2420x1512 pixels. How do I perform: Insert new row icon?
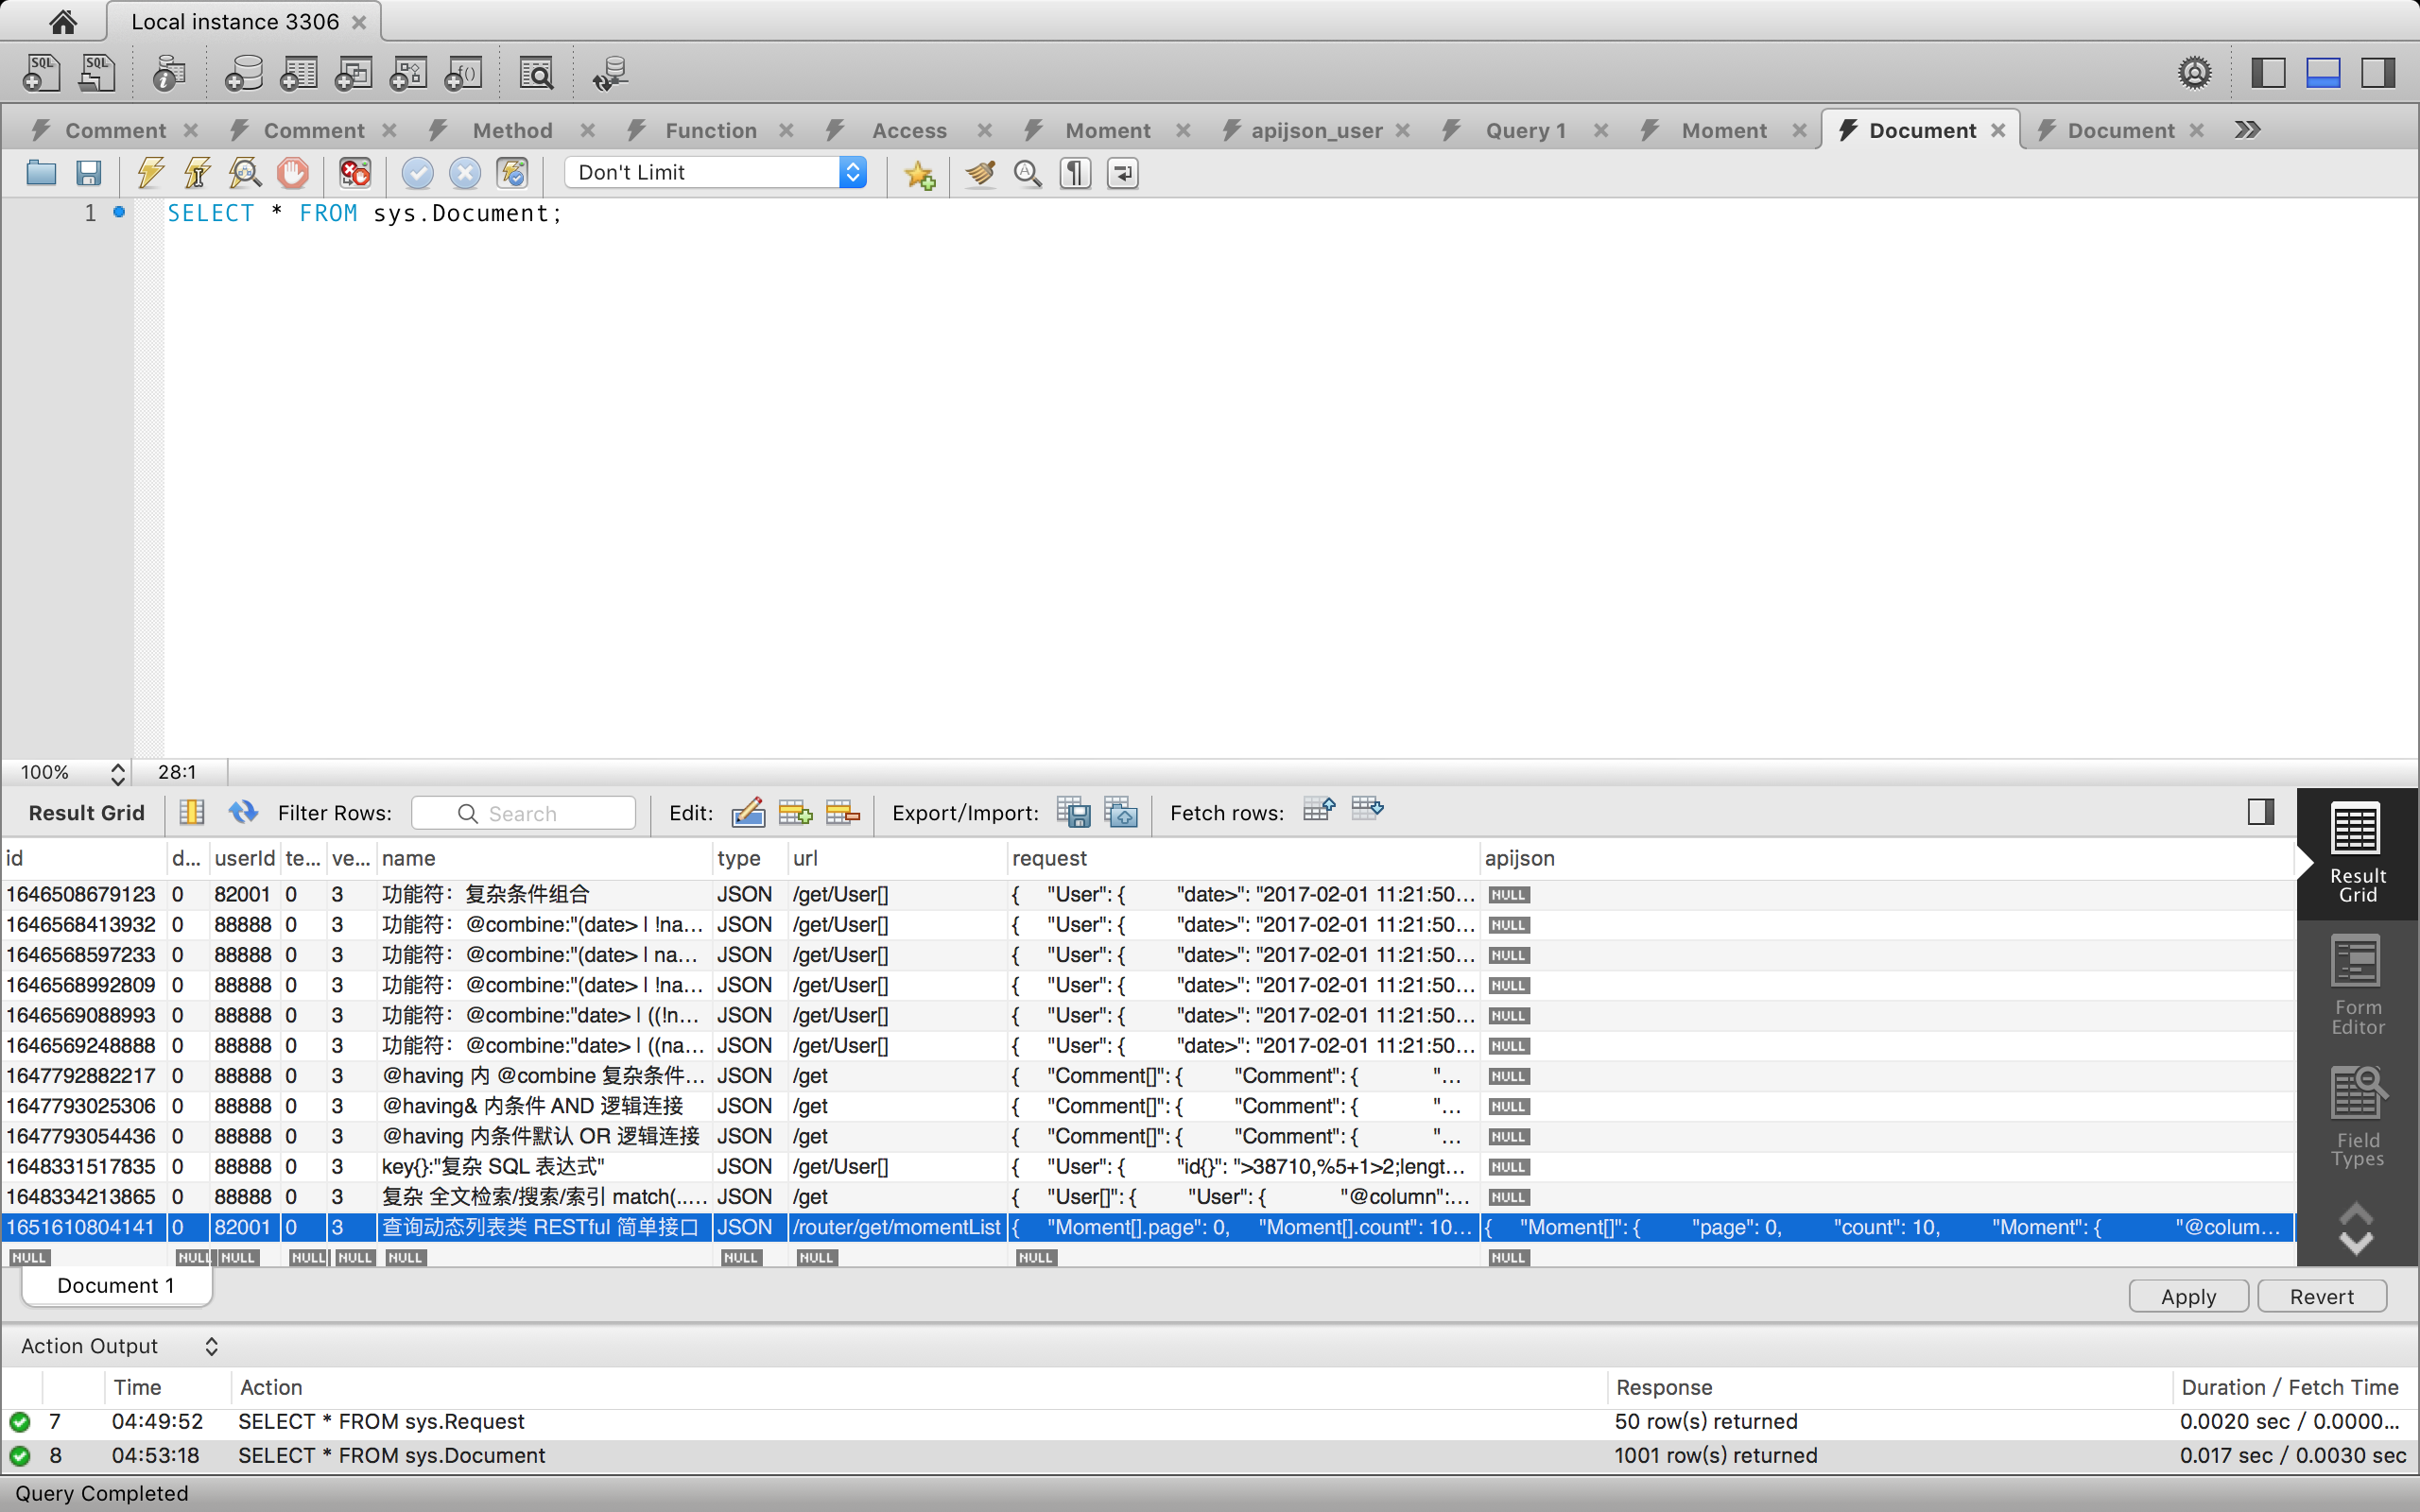795,812
